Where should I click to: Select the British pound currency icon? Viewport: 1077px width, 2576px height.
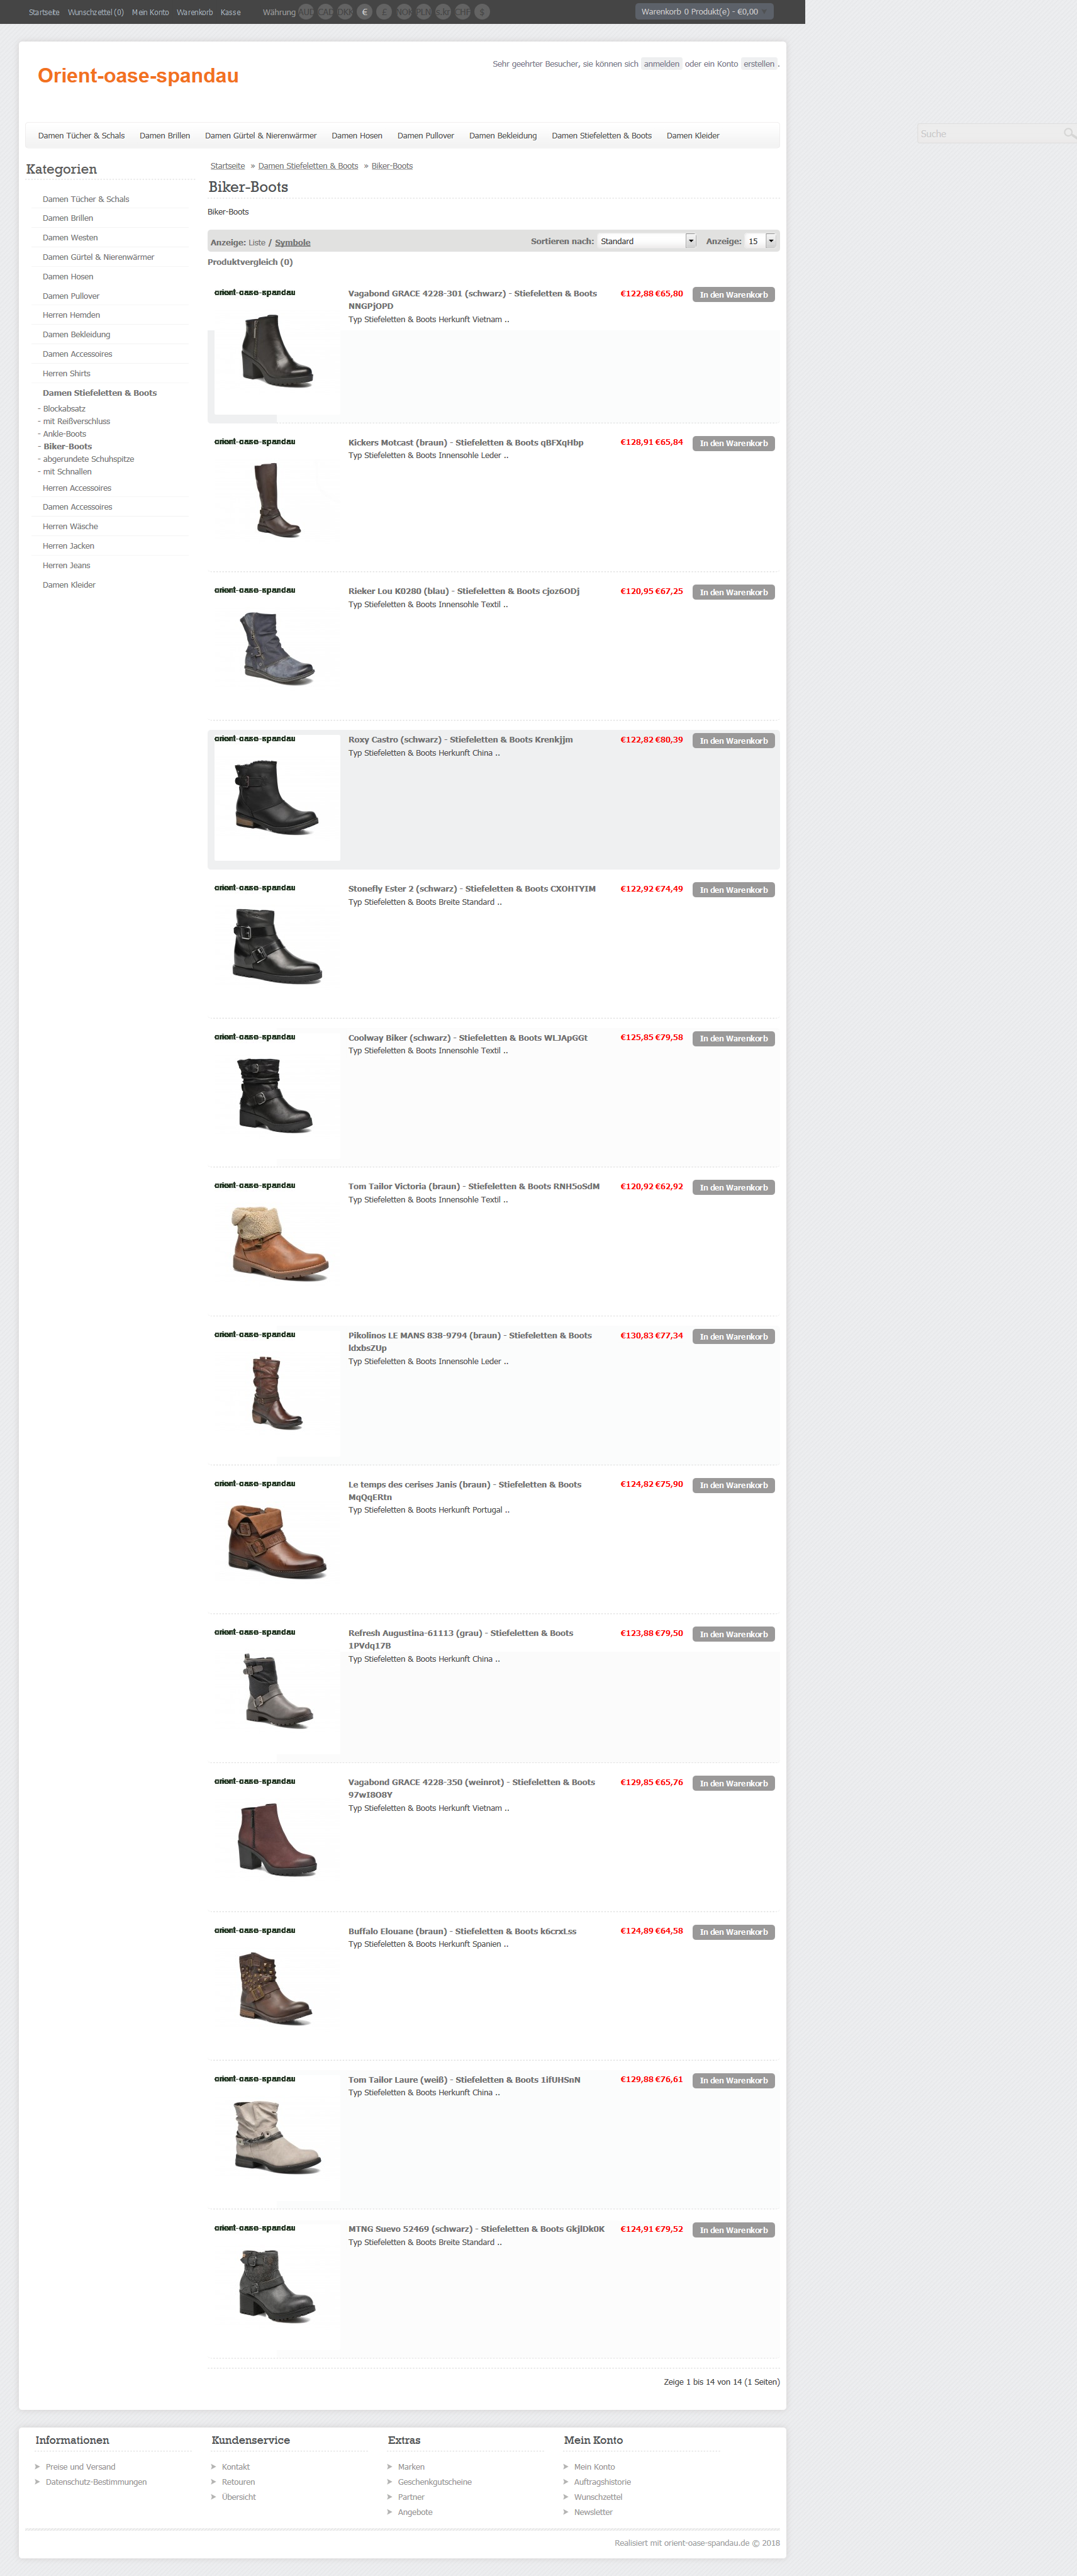384,12
